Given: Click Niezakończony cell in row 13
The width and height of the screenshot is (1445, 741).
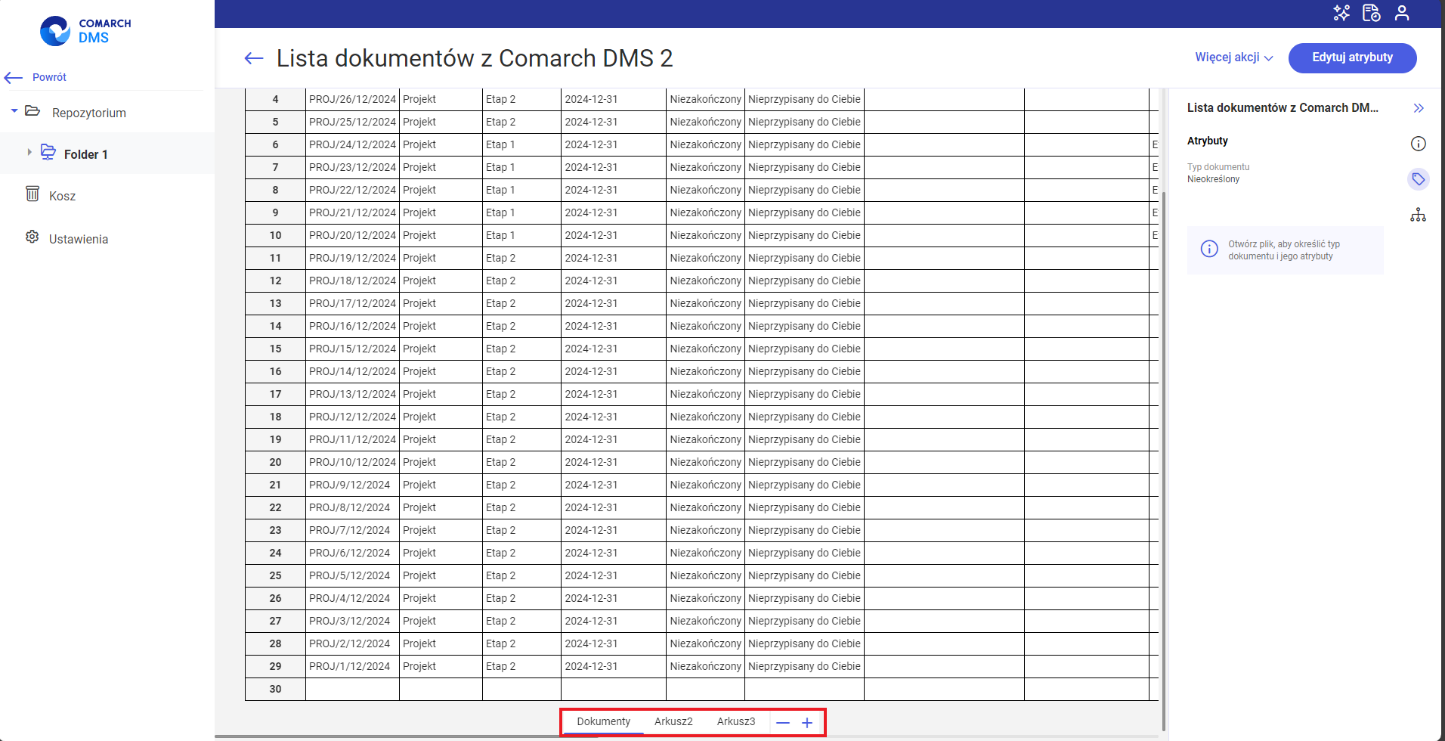Looking at the screenshot, I should (705, 303).
